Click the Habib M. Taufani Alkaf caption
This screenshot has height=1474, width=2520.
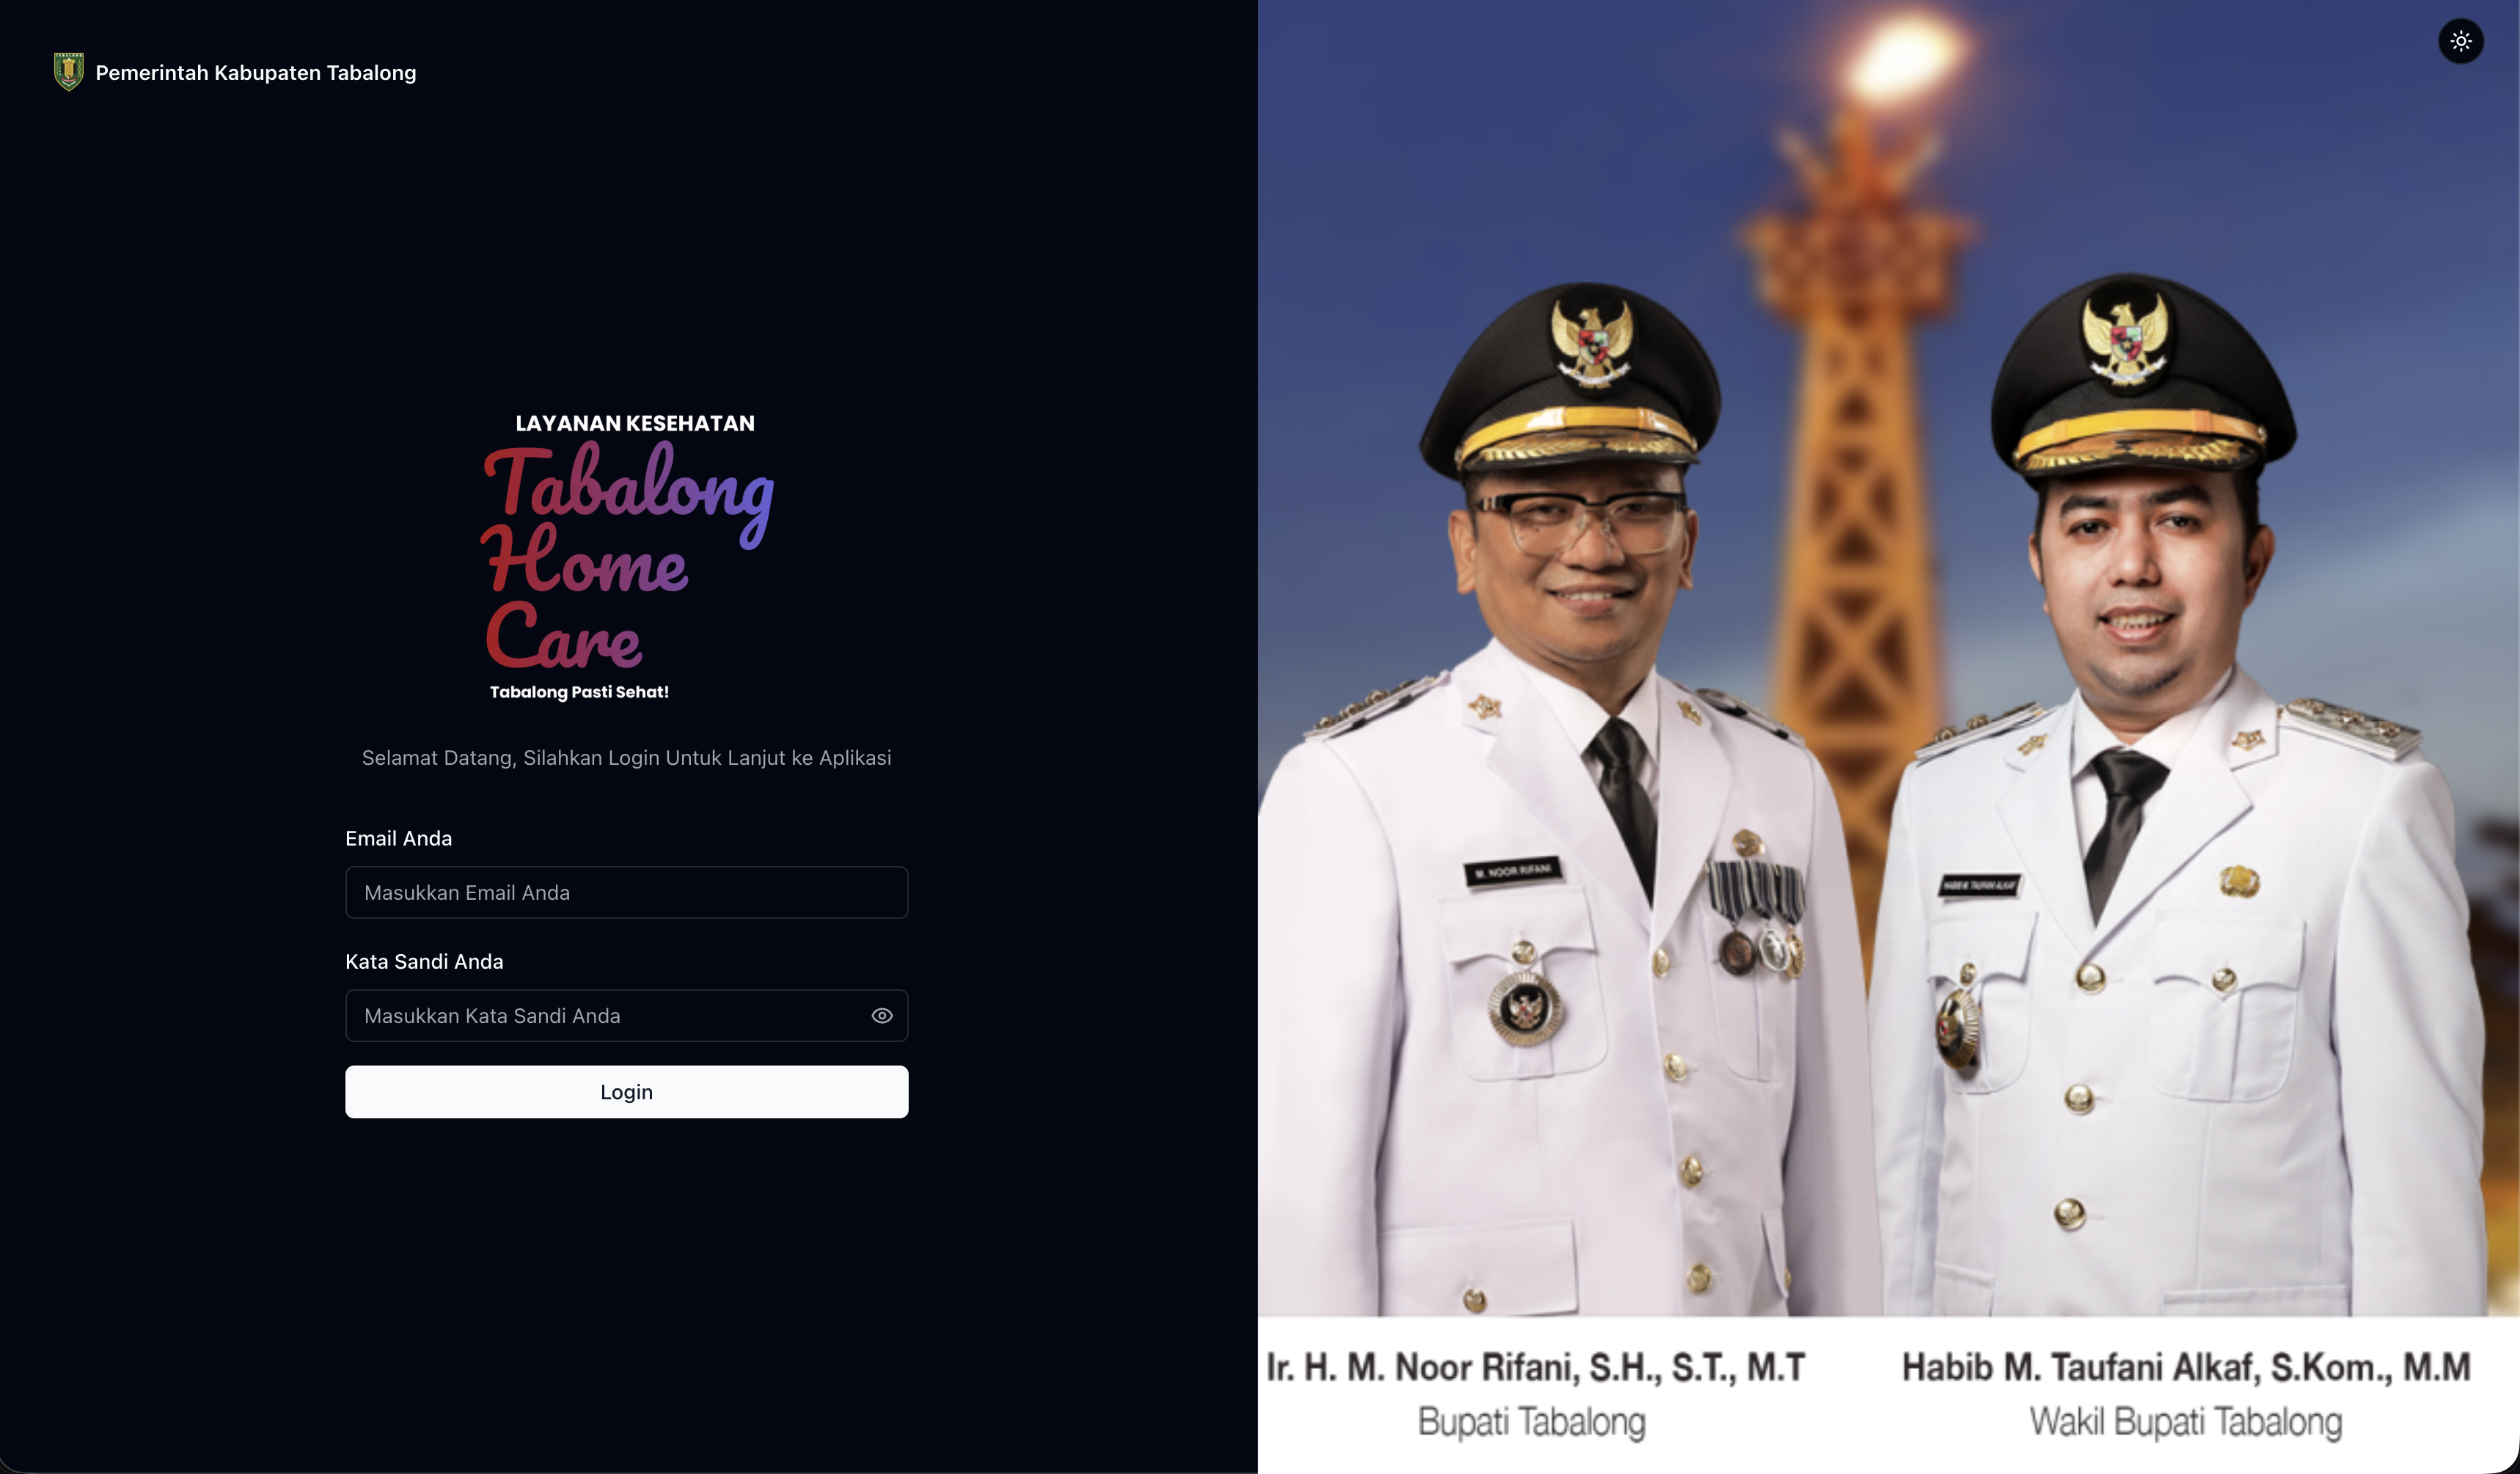click(x=2186, y=1368)
